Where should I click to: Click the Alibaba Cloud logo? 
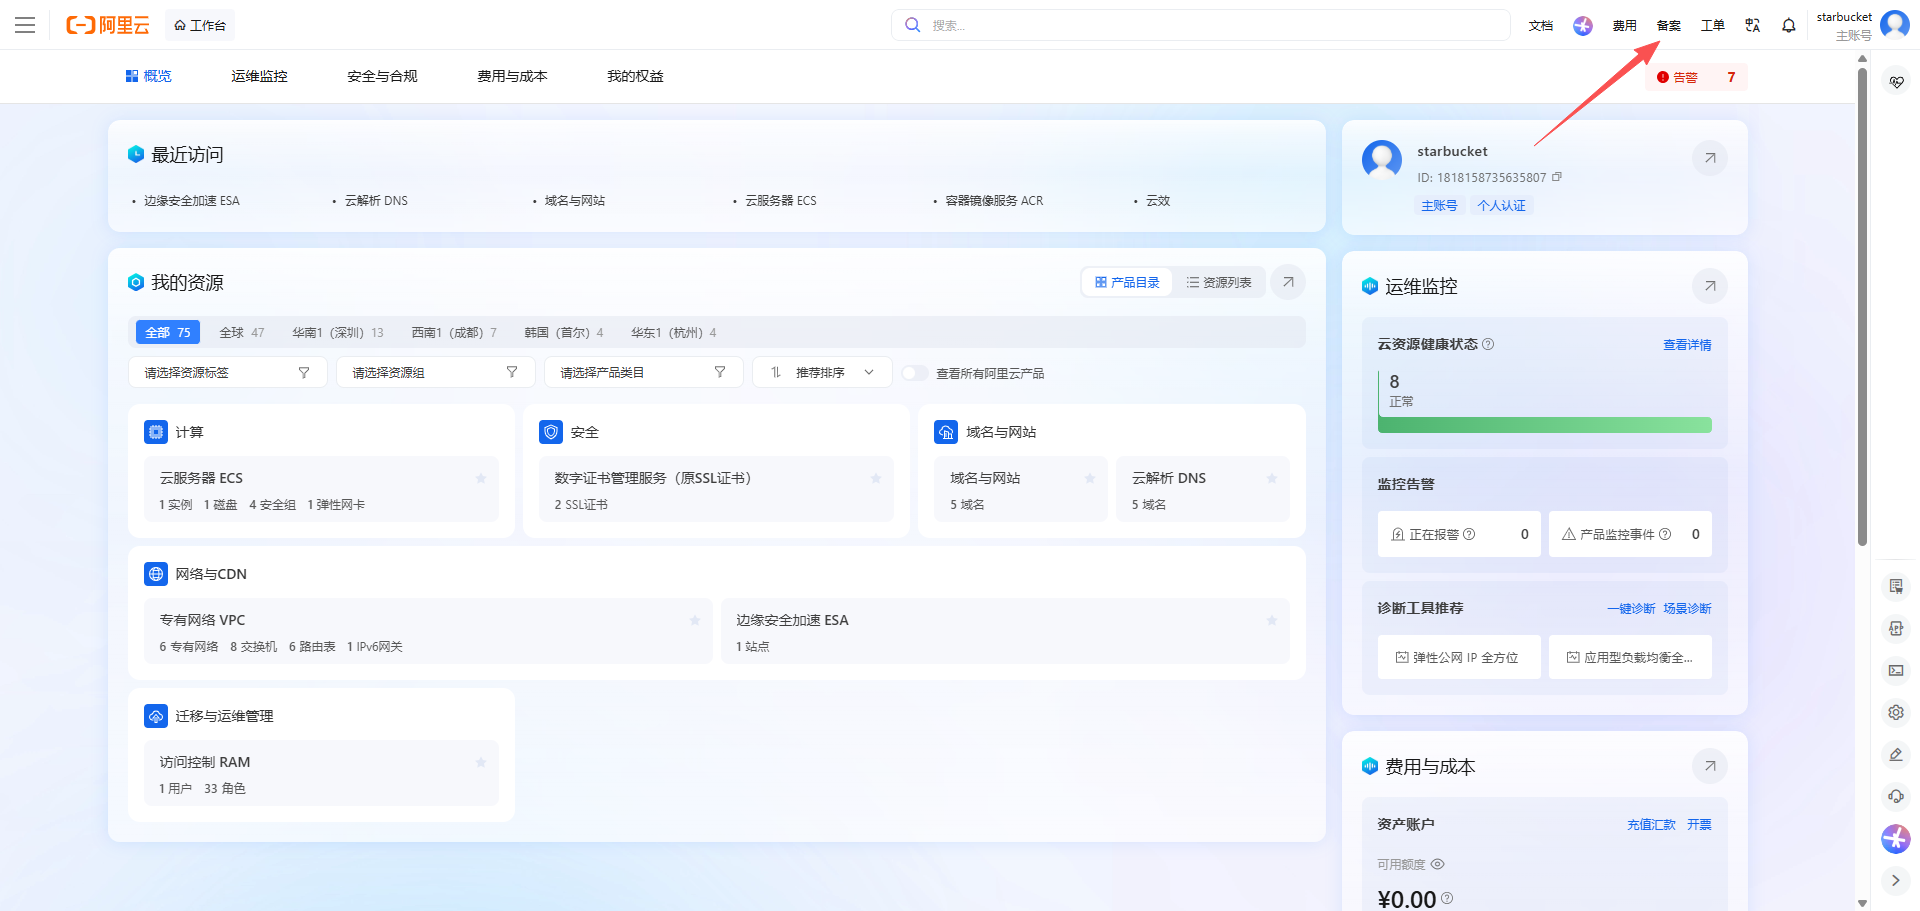tap(108, 25)
